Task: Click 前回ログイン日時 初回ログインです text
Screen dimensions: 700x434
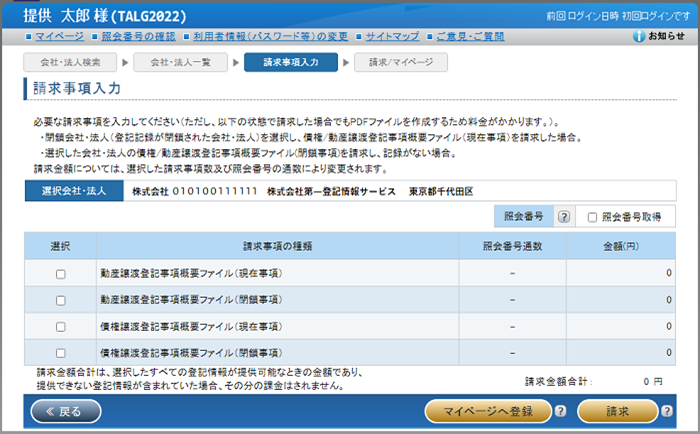Action: [618, 16]
